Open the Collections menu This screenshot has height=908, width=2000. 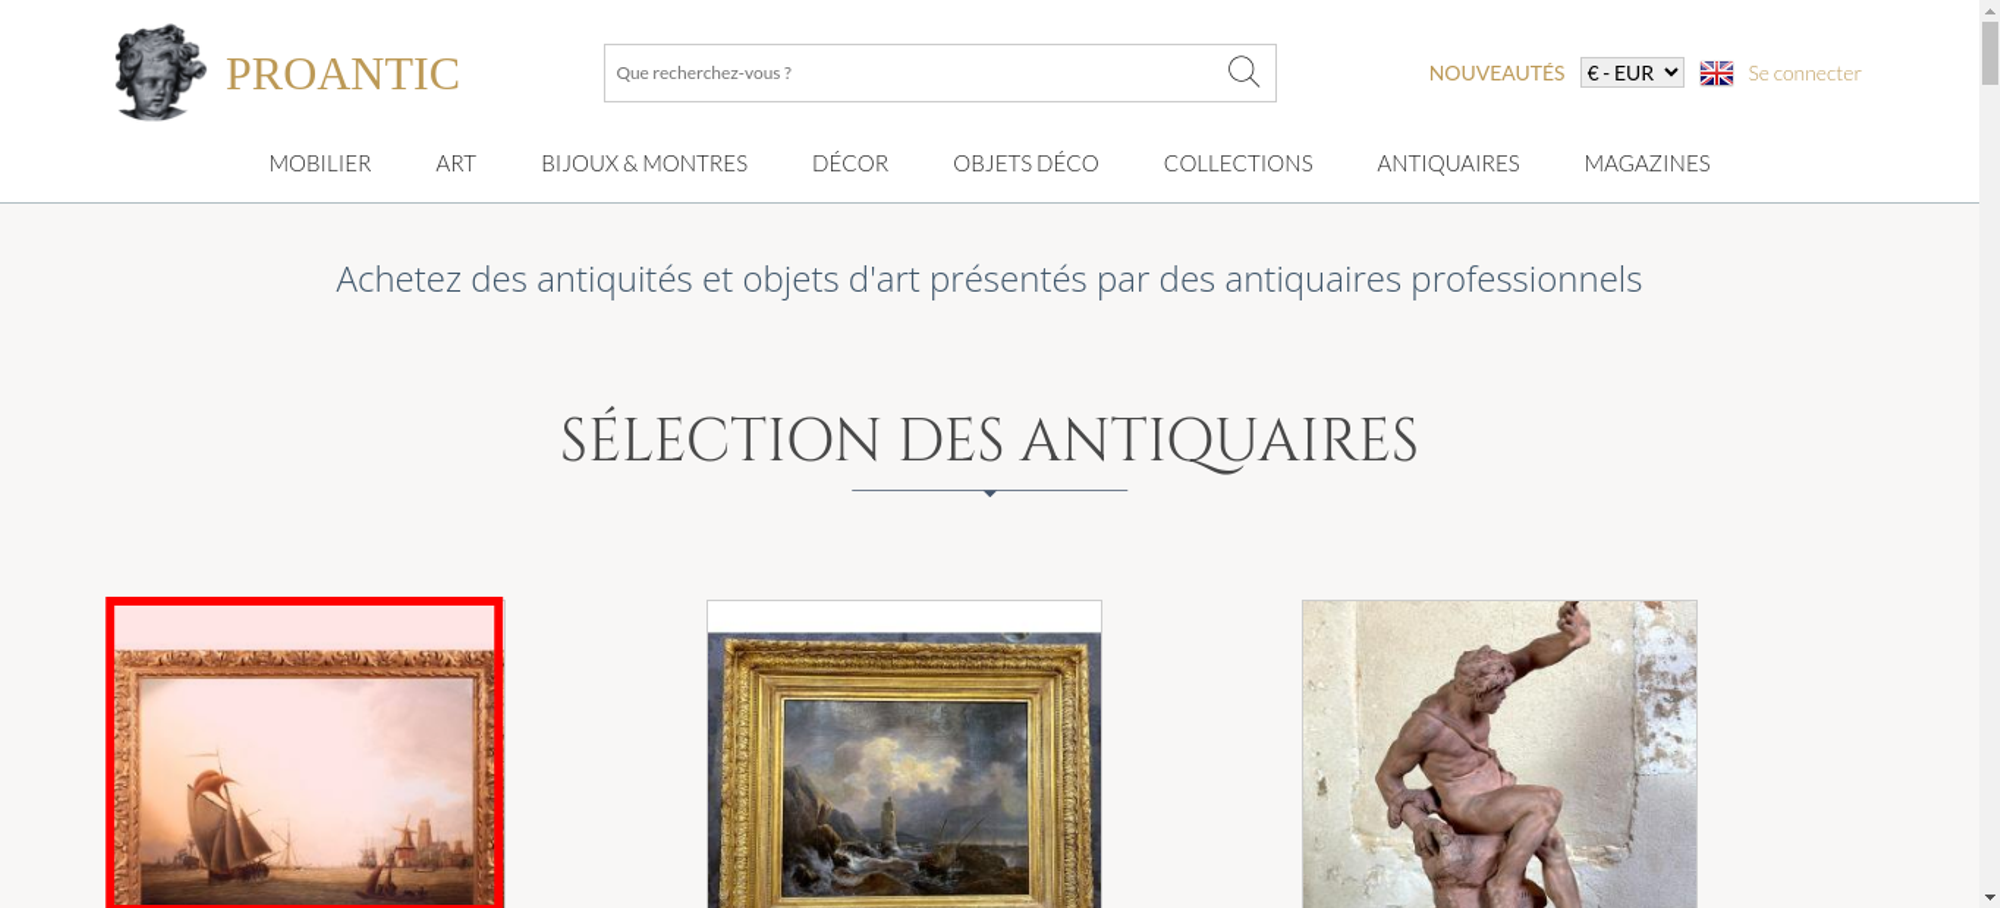pyautogui.click(x=1238, y=163)
